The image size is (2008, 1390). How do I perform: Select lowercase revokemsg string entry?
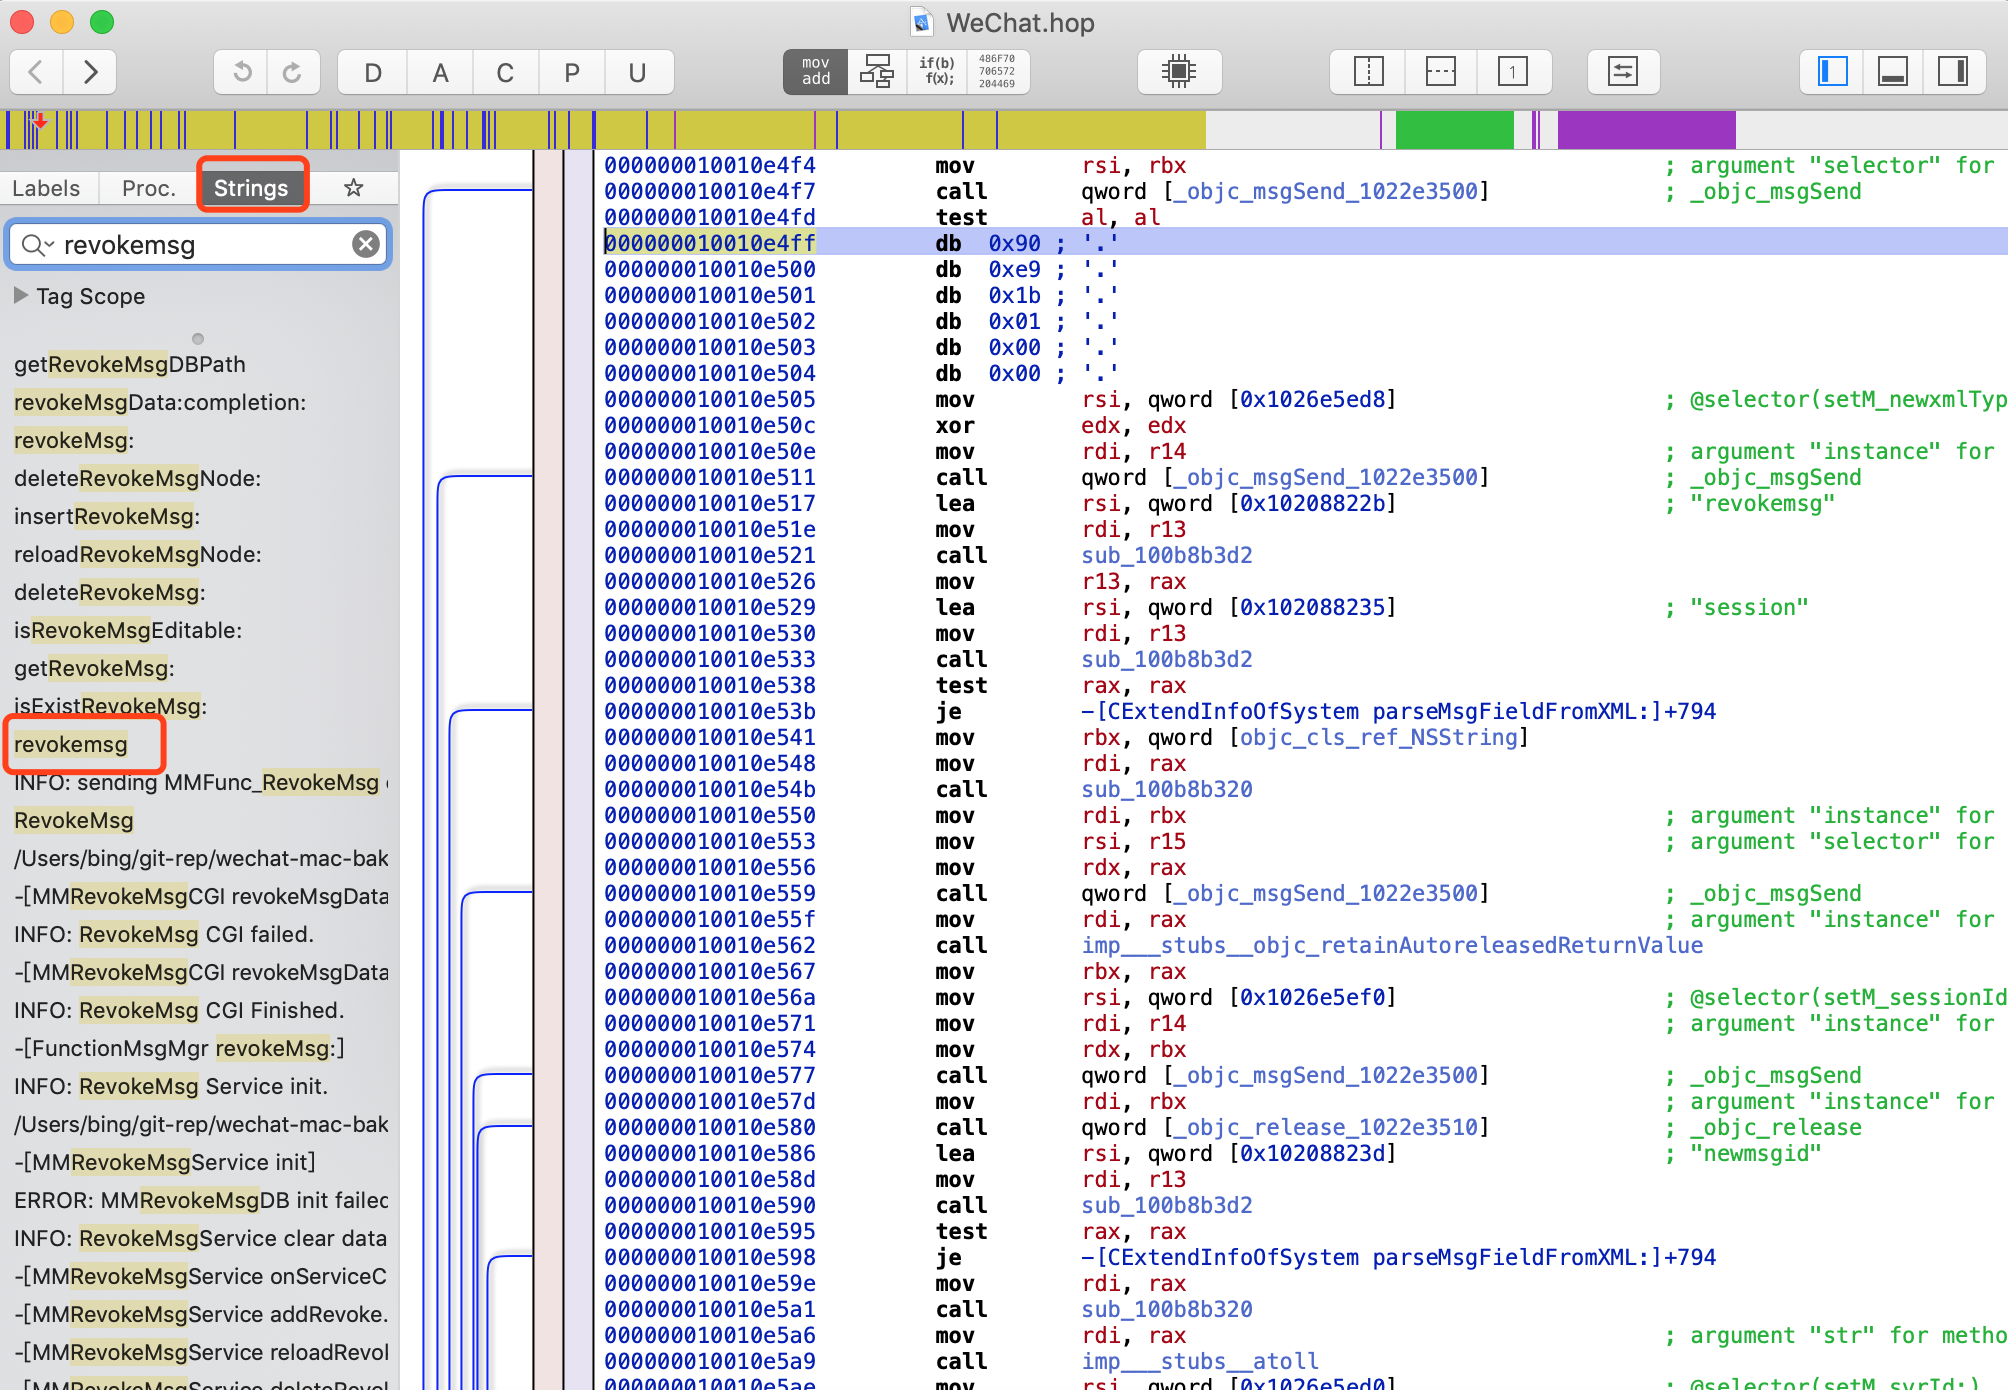pos(71,744)
